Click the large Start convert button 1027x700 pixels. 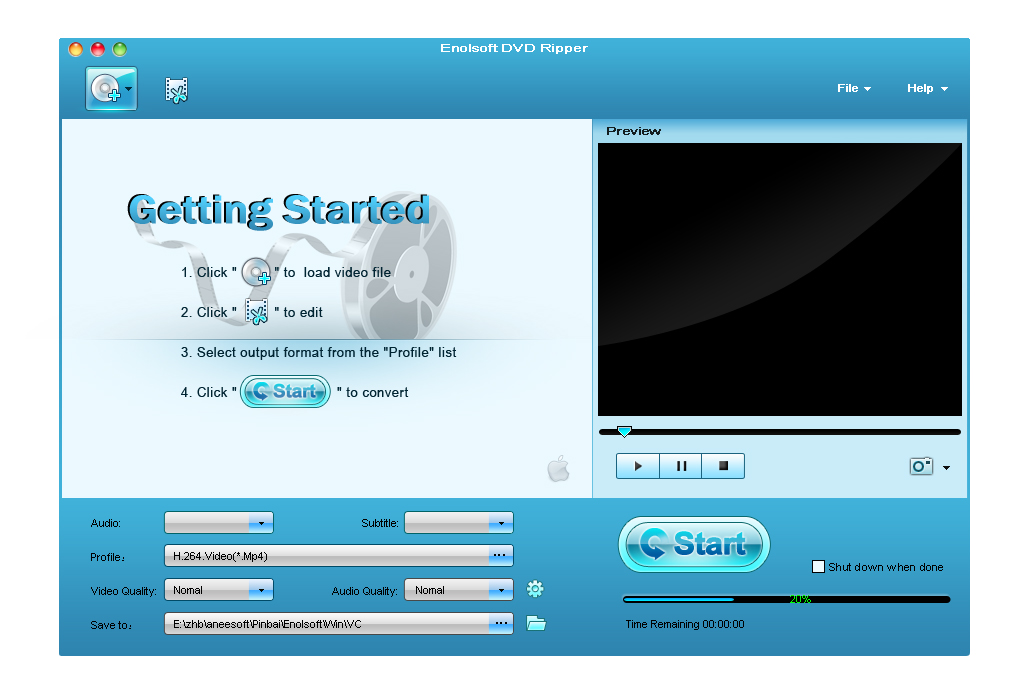click(694, 544)
